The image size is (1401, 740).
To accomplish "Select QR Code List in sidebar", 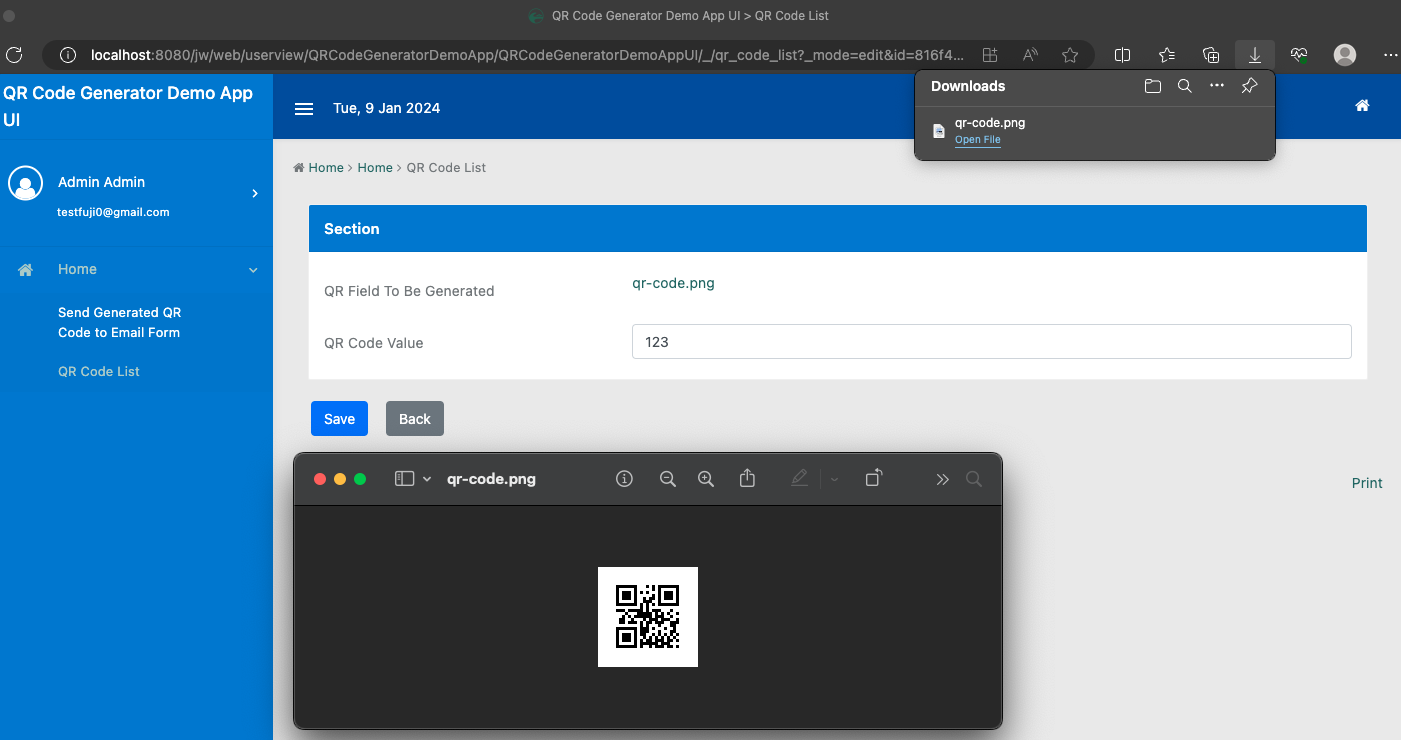I will pos(99,371).
